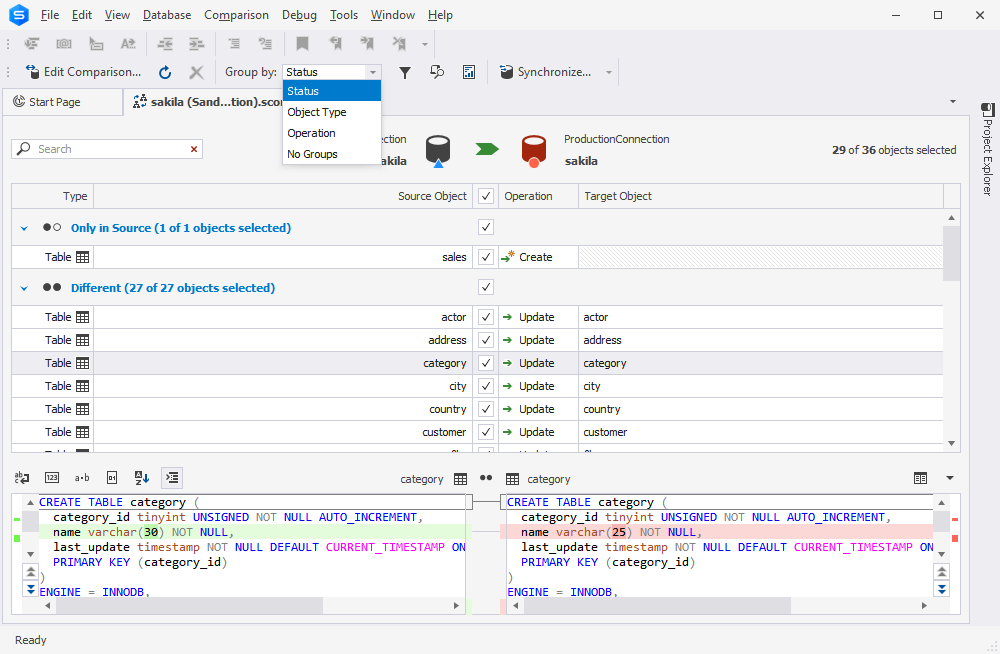Toggle the select-all checkbox in the column header

[486, 196]
